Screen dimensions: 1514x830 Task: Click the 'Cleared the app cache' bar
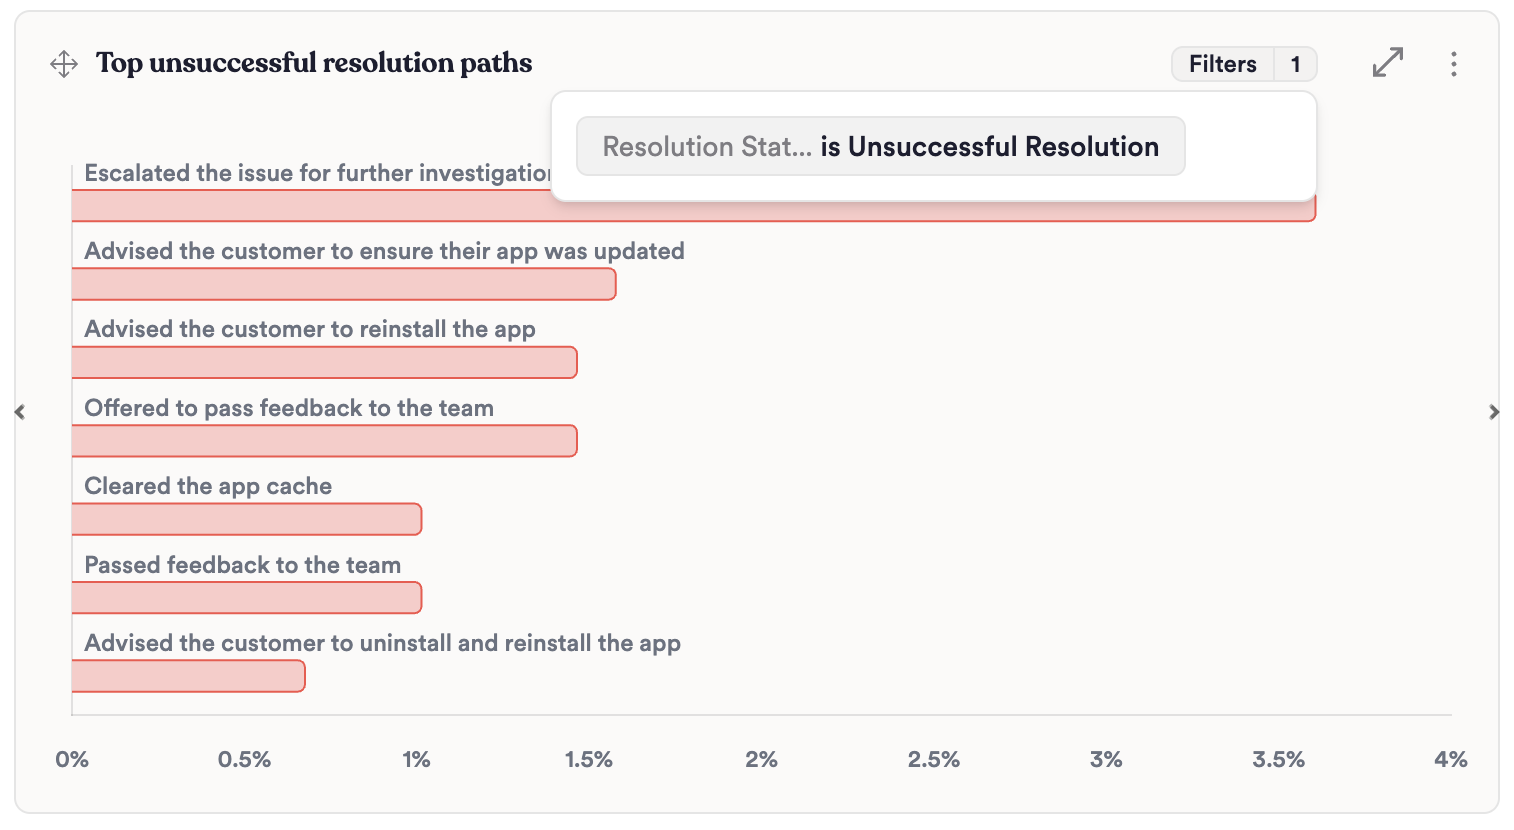pyautogui.click(x=246, y=520)
